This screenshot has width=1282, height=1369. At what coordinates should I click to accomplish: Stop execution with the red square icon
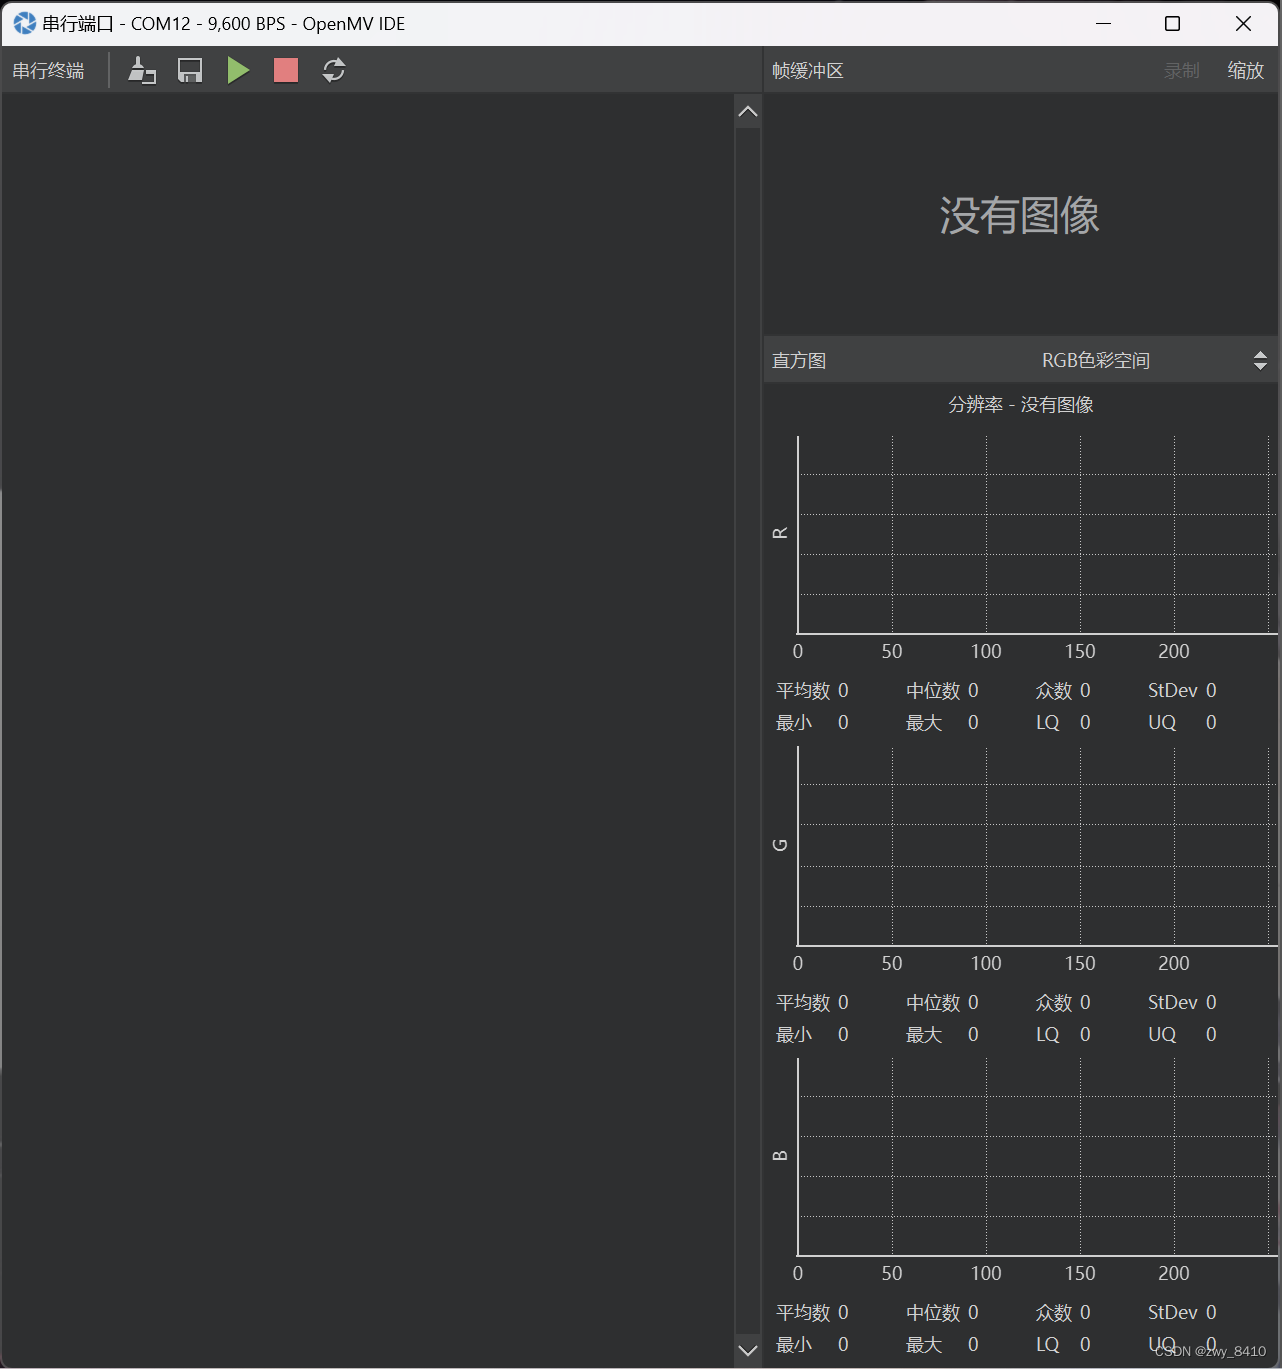(285, 70)
